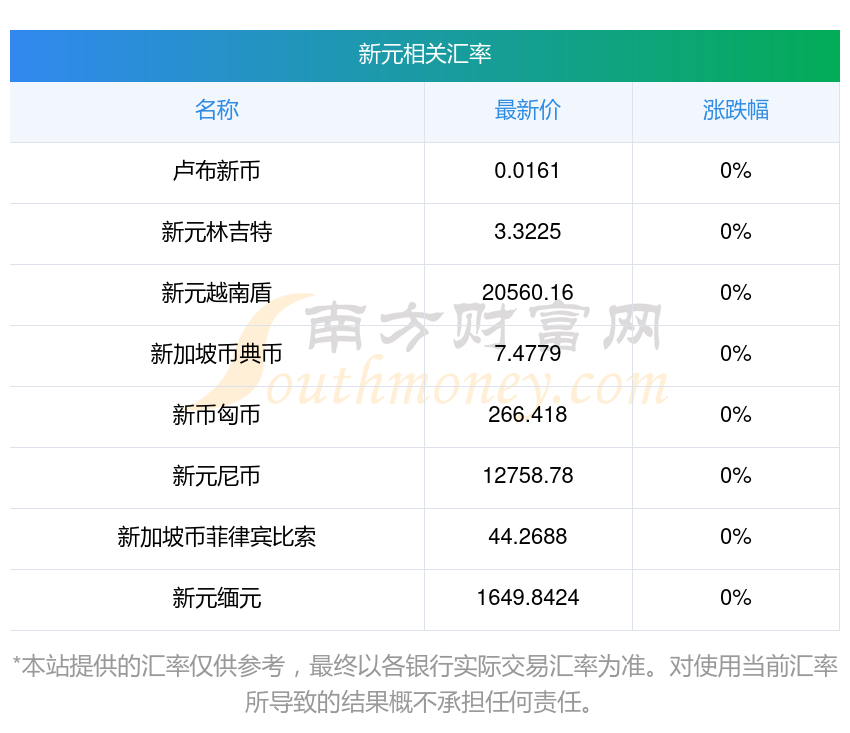Select the 新元尼币 row name
The height and width of the screenshot is (733, 850).
click(217, 476)
